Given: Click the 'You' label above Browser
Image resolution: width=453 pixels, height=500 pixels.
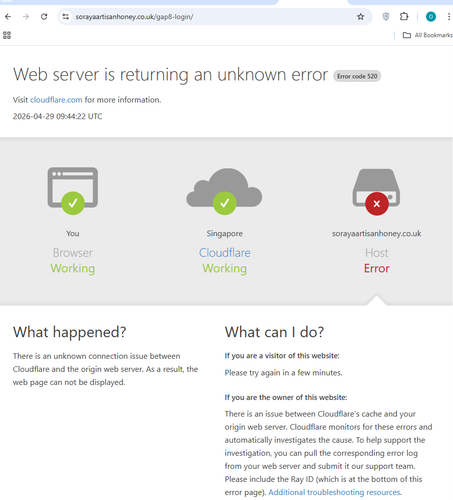Looking at the screenshot, I should click(x=73, y=233).
